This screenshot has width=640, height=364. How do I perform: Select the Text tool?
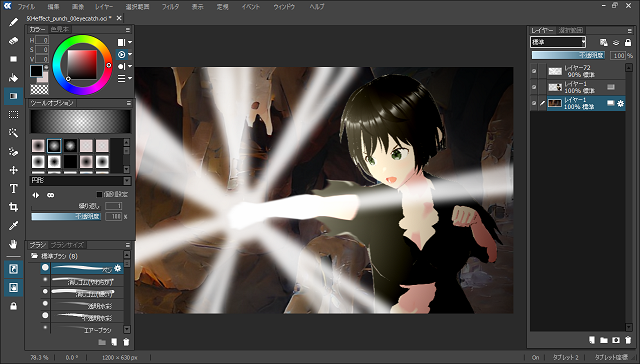(13, 189)
